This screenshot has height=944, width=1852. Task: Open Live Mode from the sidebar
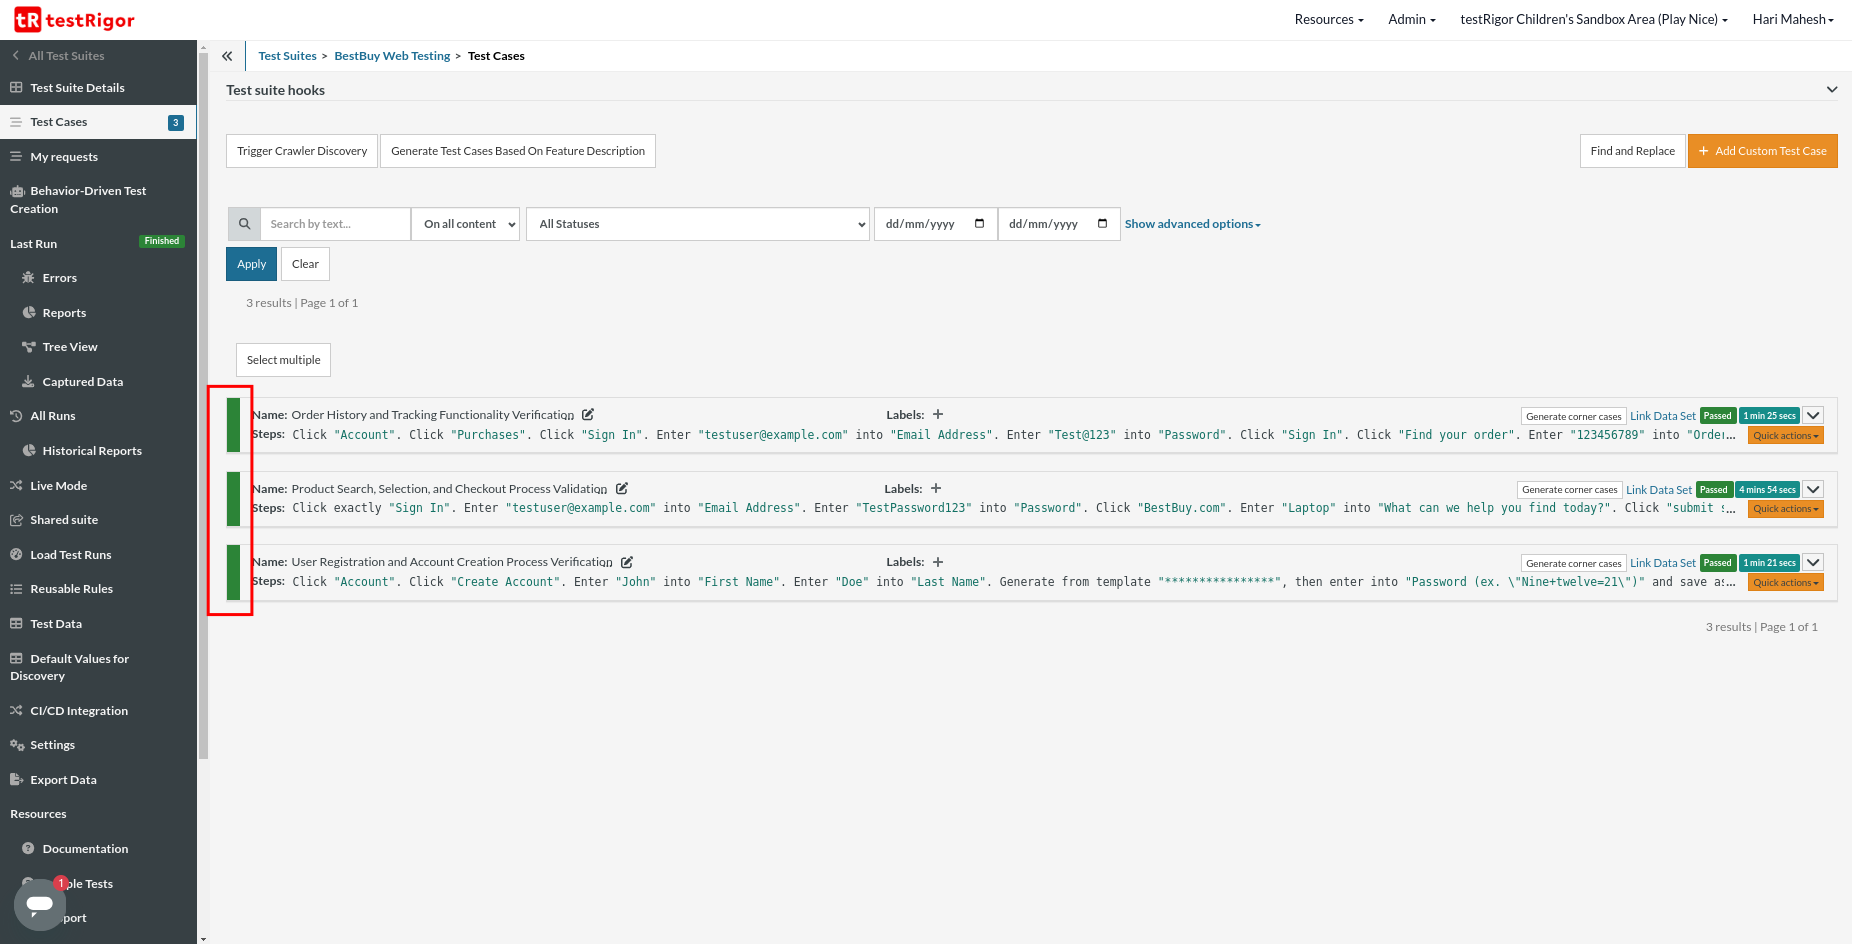58,486
